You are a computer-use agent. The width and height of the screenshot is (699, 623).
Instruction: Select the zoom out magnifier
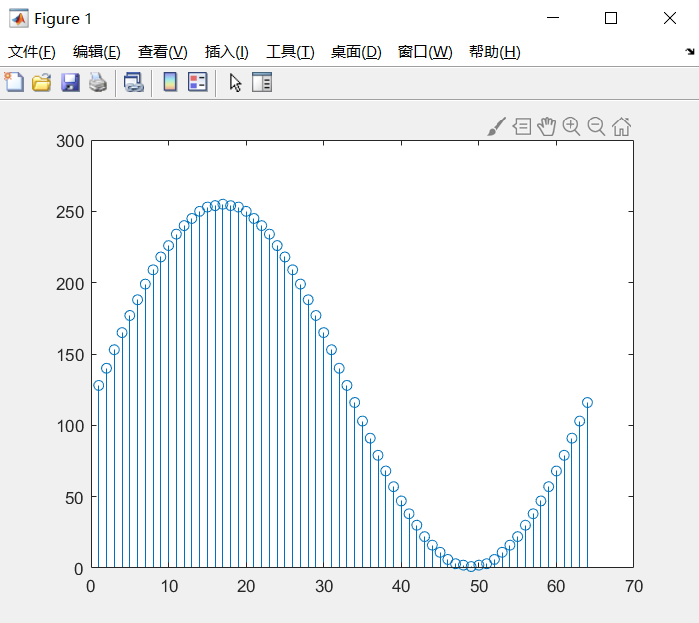tap(596, 127)
